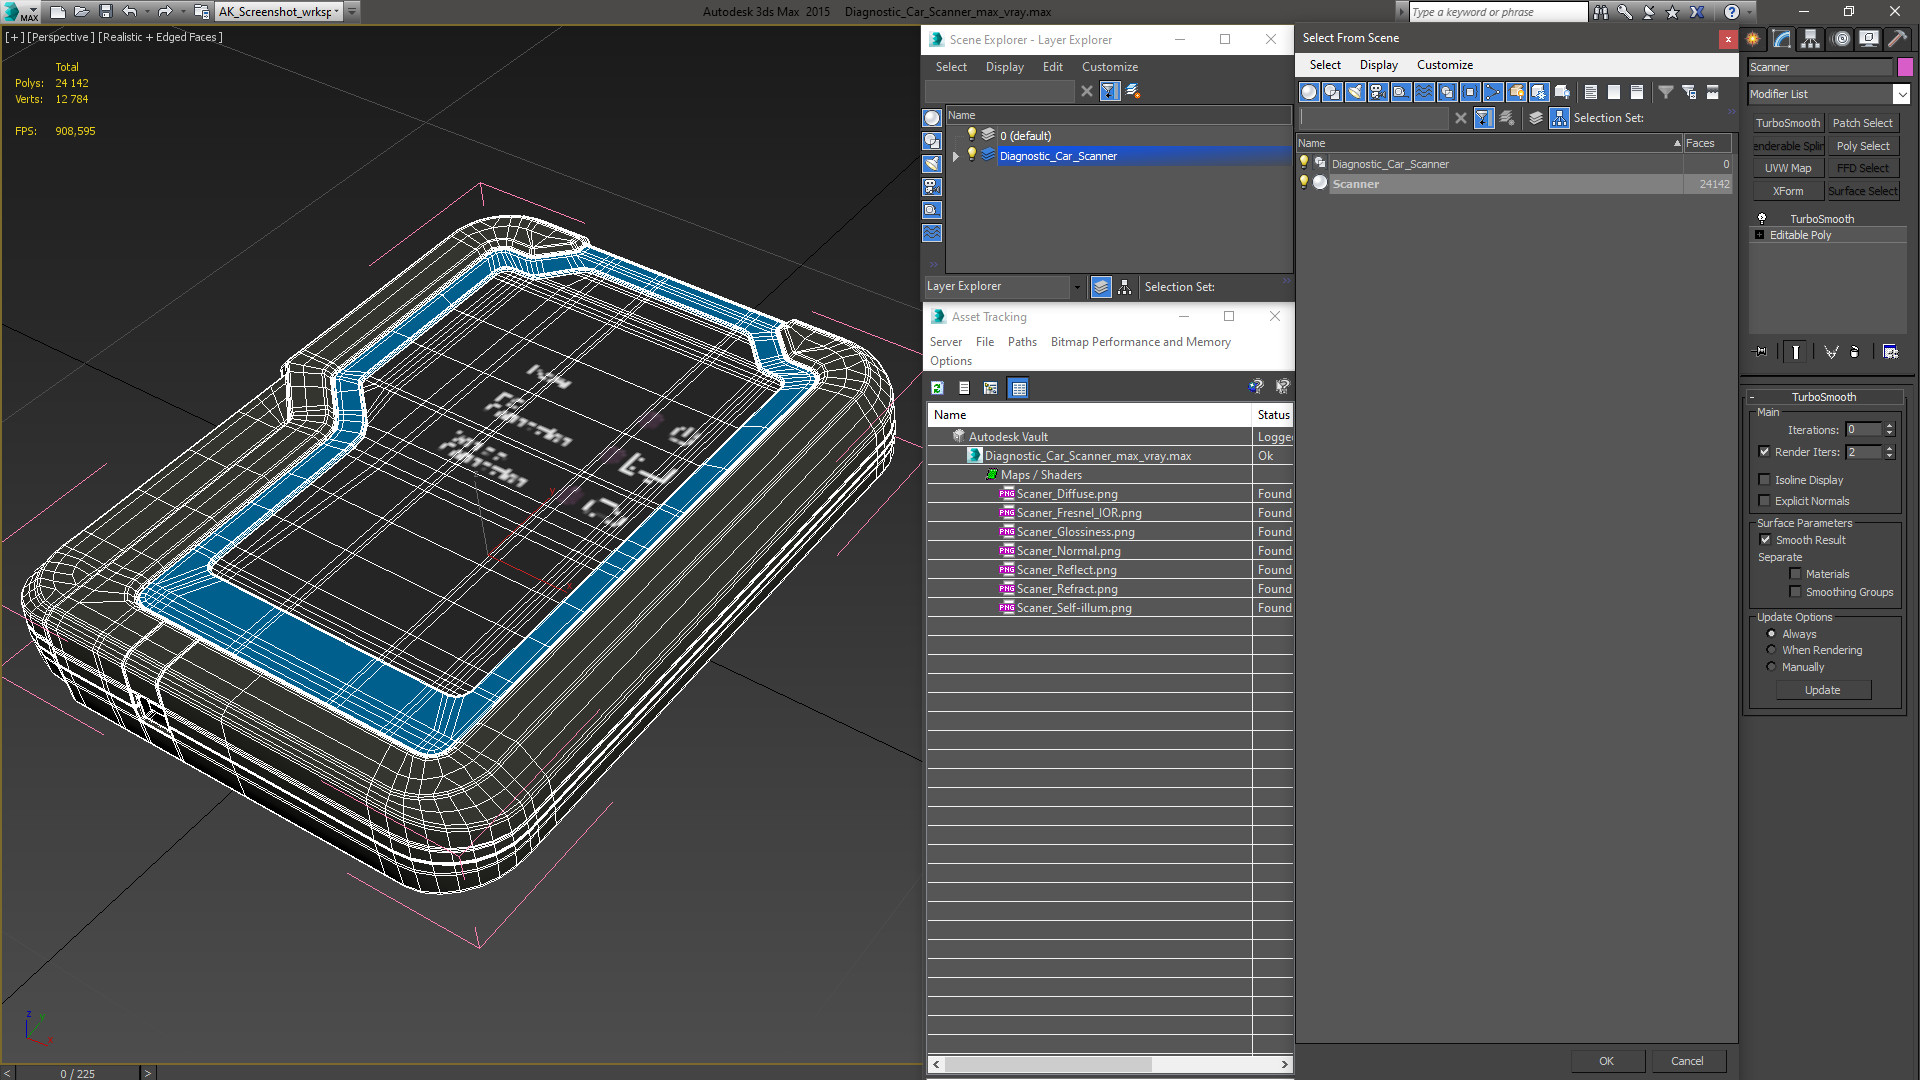The width and height of the screenshot is (1920, 1080).
Task: Click Tree View icon in Asset Tracking toolbar
Action: (x=990, y=388)
